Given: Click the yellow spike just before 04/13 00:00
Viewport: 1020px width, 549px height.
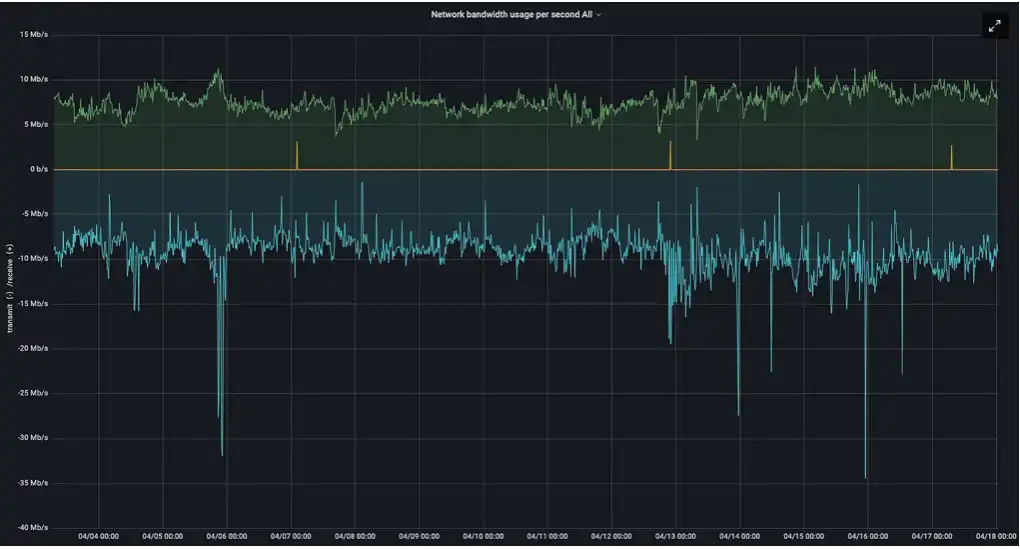Looking at the screenshot, I should [x=671, y=155].
